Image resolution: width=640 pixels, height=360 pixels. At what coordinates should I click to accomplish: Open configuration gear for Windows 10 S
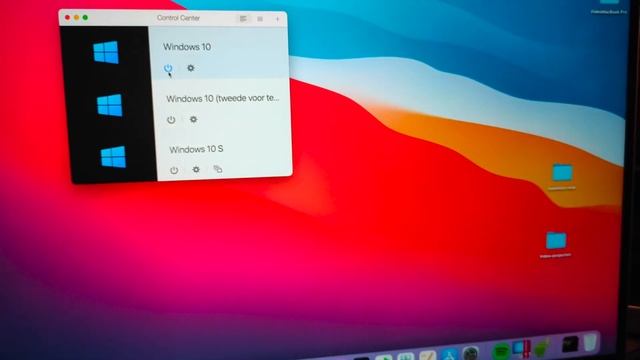tap(196, 169)
